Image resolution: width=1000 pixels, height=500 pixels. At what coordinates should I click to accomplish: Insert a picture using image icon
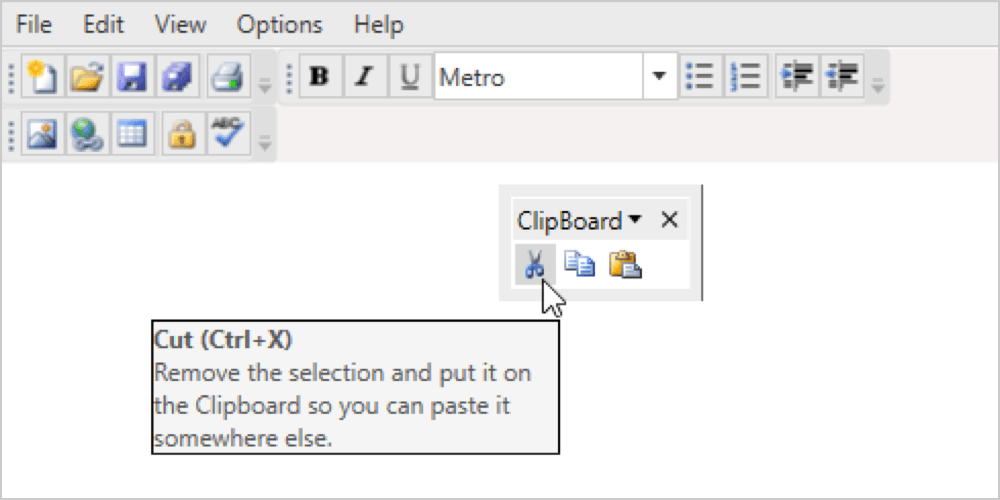(x=41, y=134)
